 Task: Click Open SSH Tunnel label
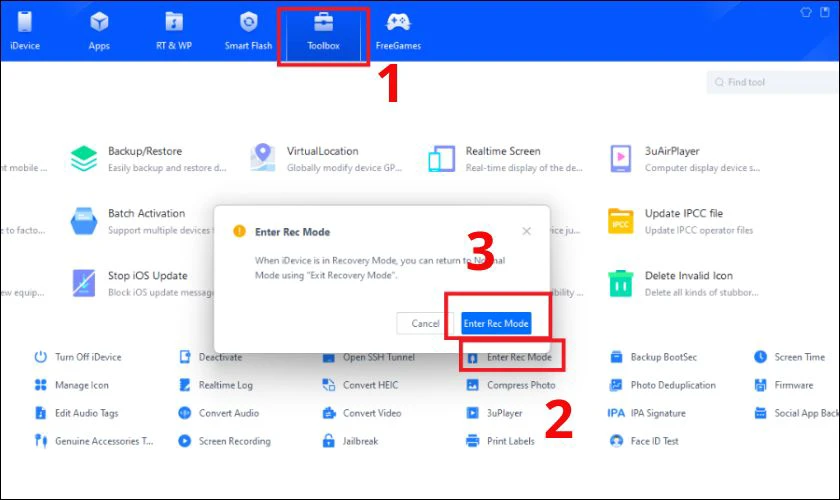click(379, 357)
